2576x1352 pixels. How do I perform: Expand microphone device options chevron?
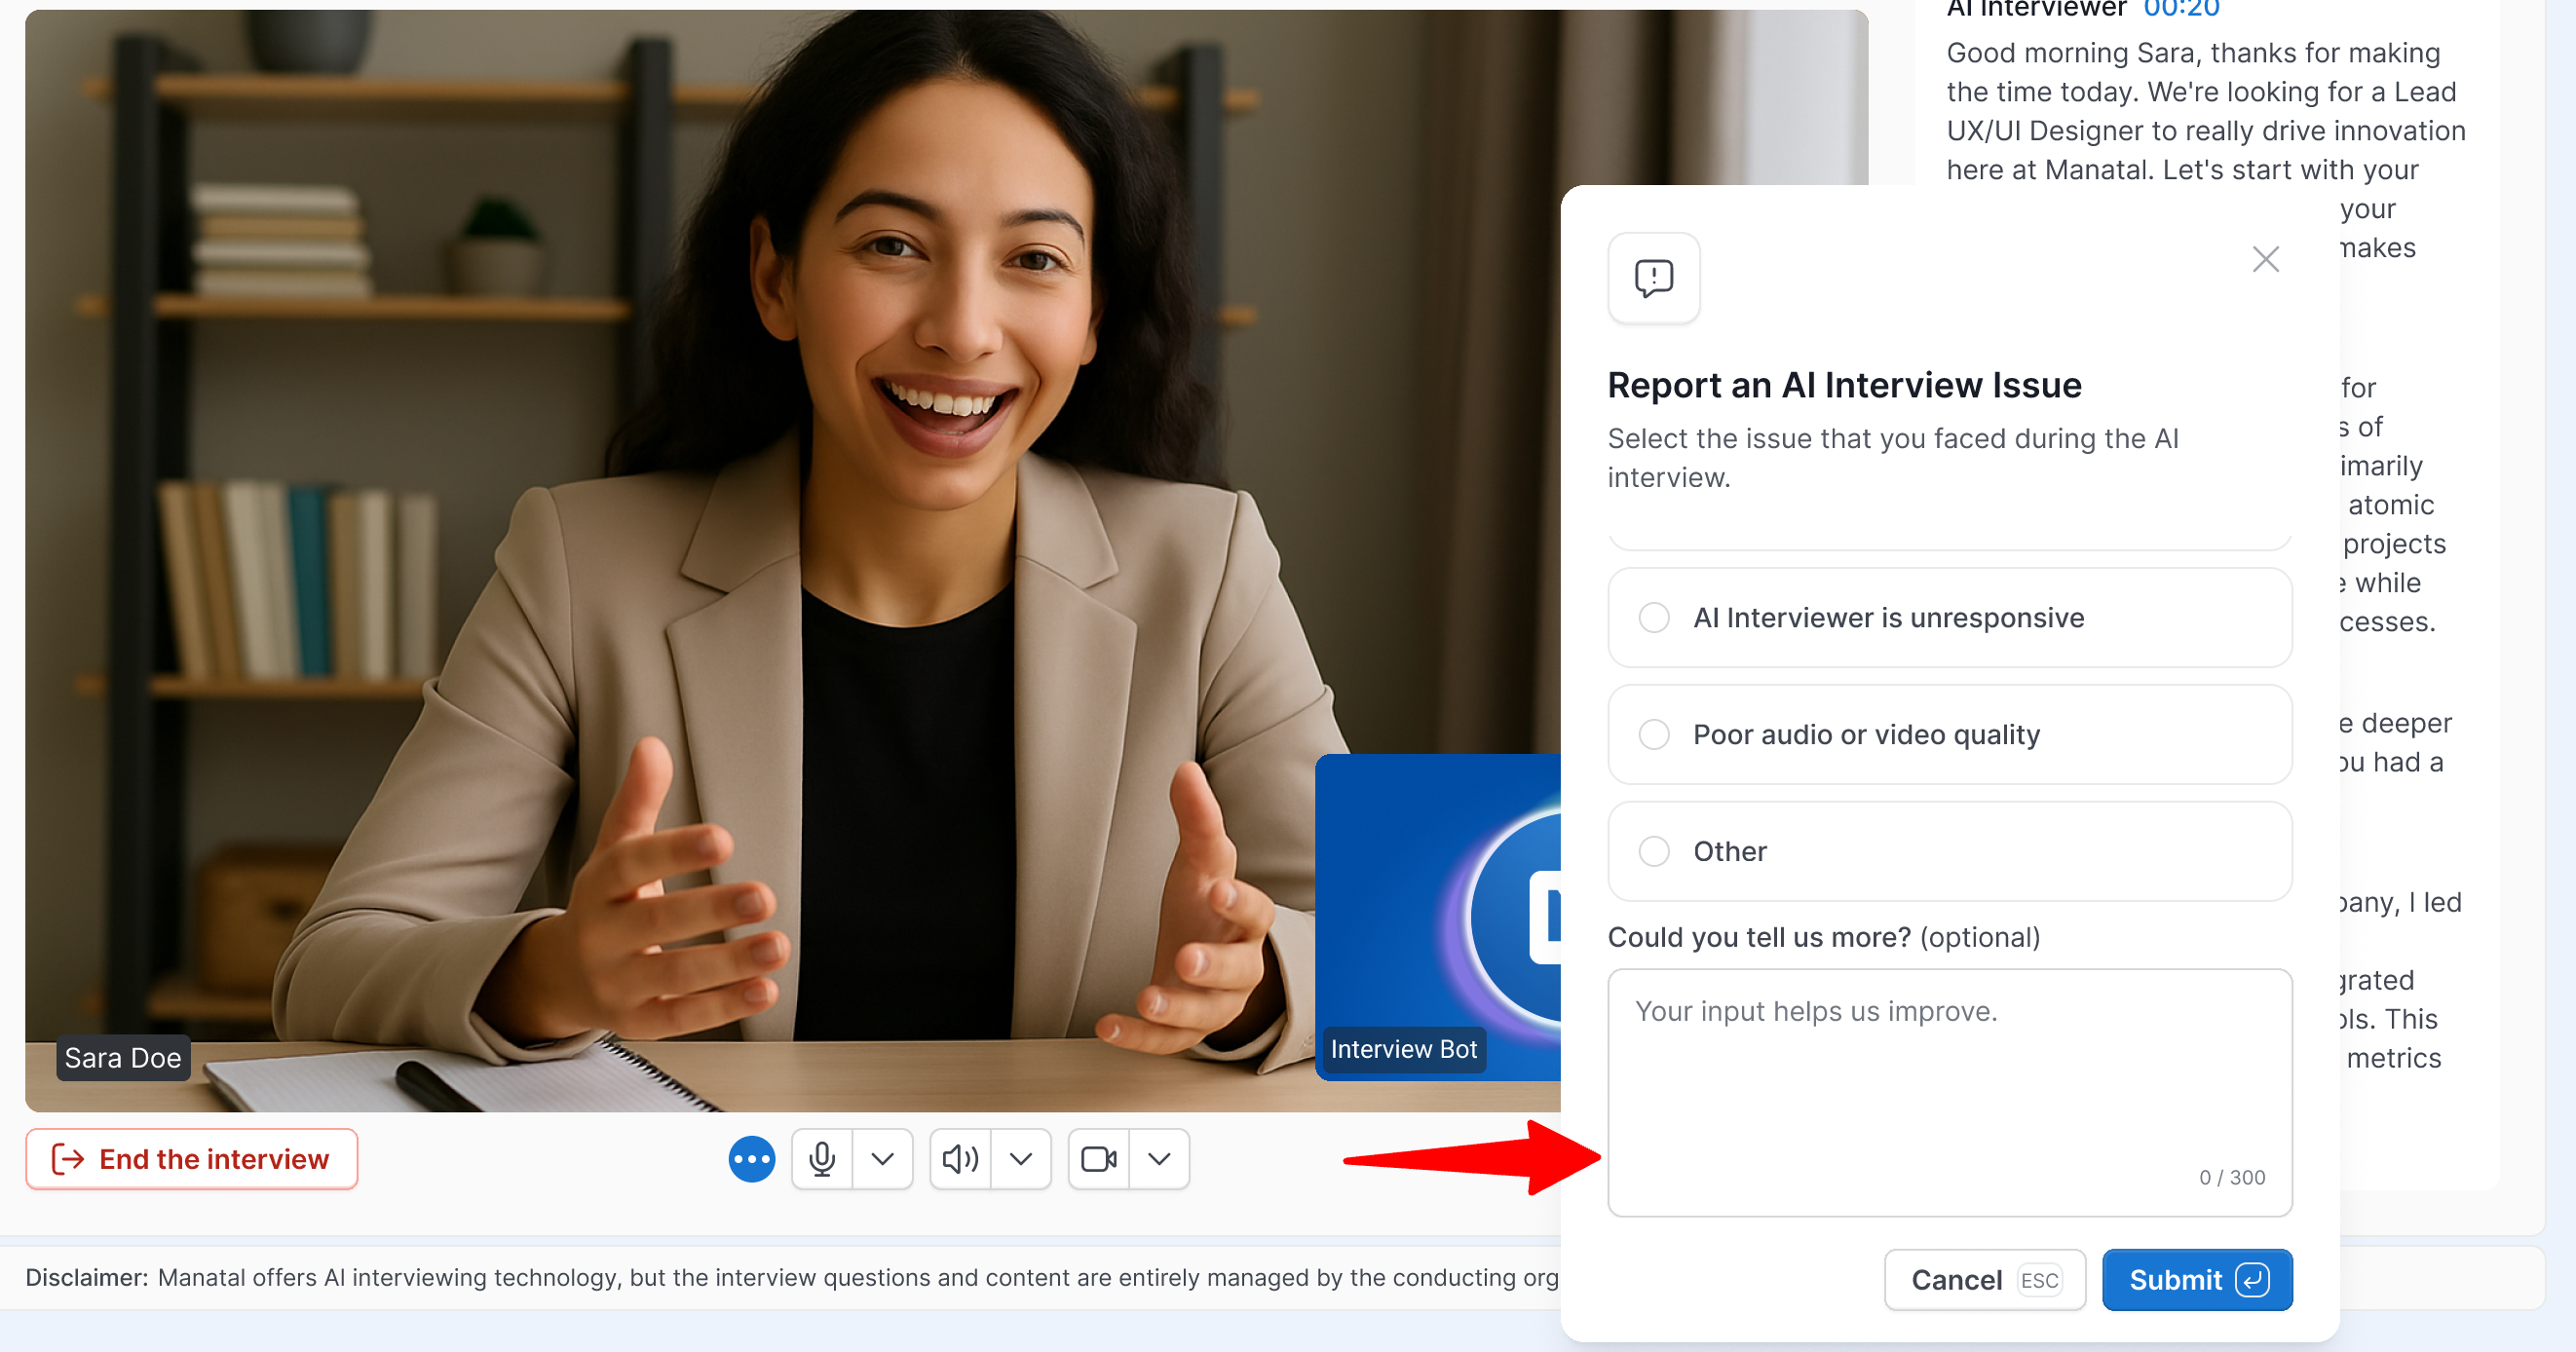(x=882, y=1159)
